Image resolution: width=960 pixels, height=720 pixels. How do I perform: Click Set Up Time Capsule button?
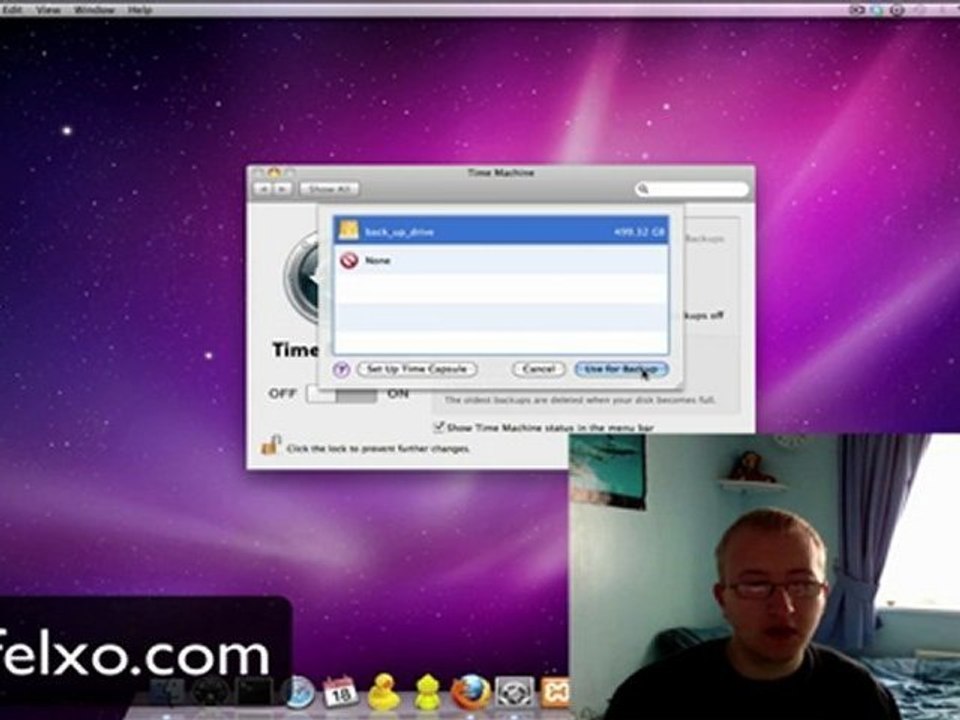point(417,369)
